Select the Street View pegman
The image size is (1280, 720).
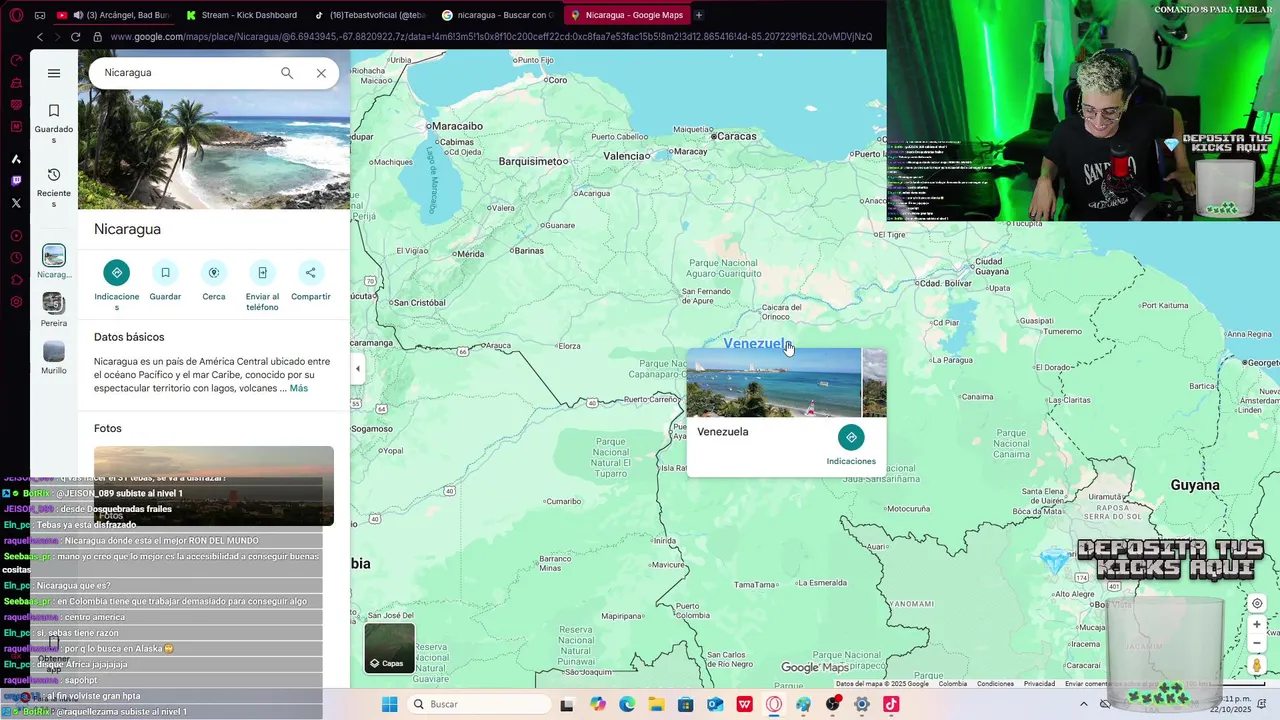pyautogui.click(x=1257, y=665)
